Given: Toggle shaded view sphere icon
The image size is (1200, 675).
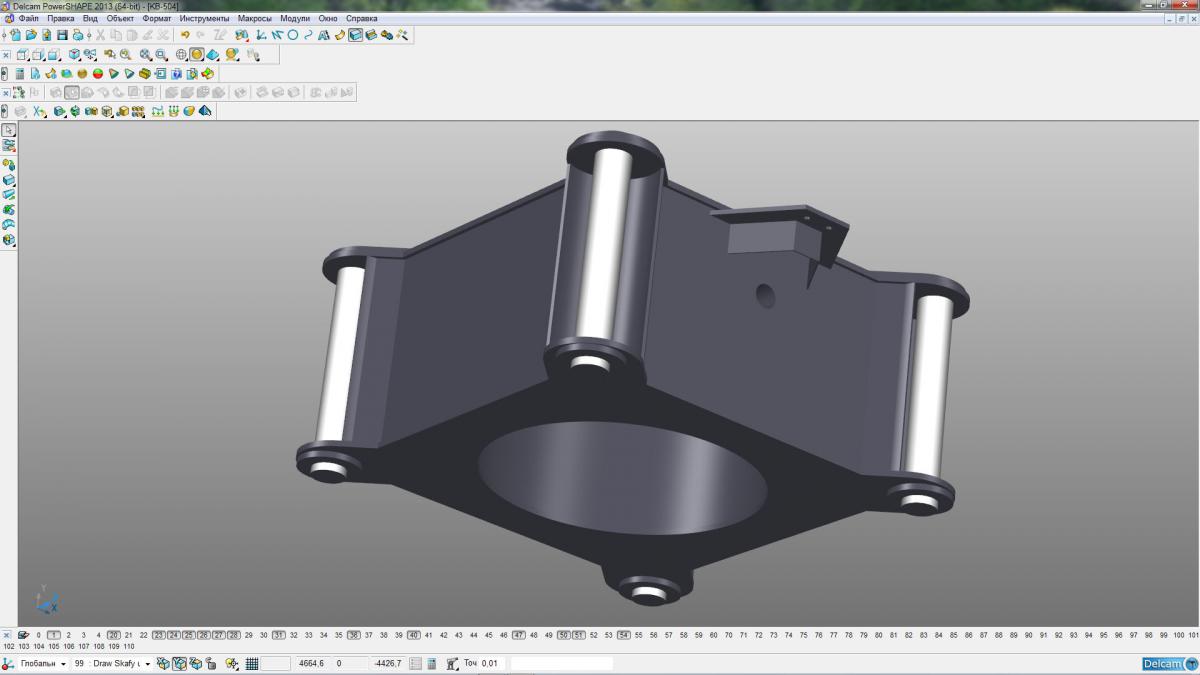Looking at the screenshot, I should (x=197, y=55).
